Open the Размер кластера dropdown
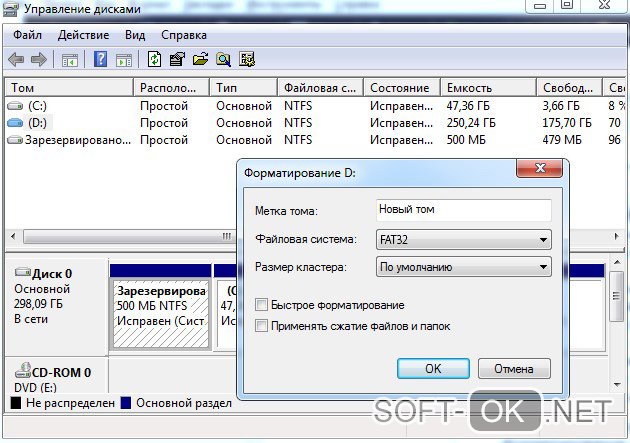630x443 pixels. (464, 267)
